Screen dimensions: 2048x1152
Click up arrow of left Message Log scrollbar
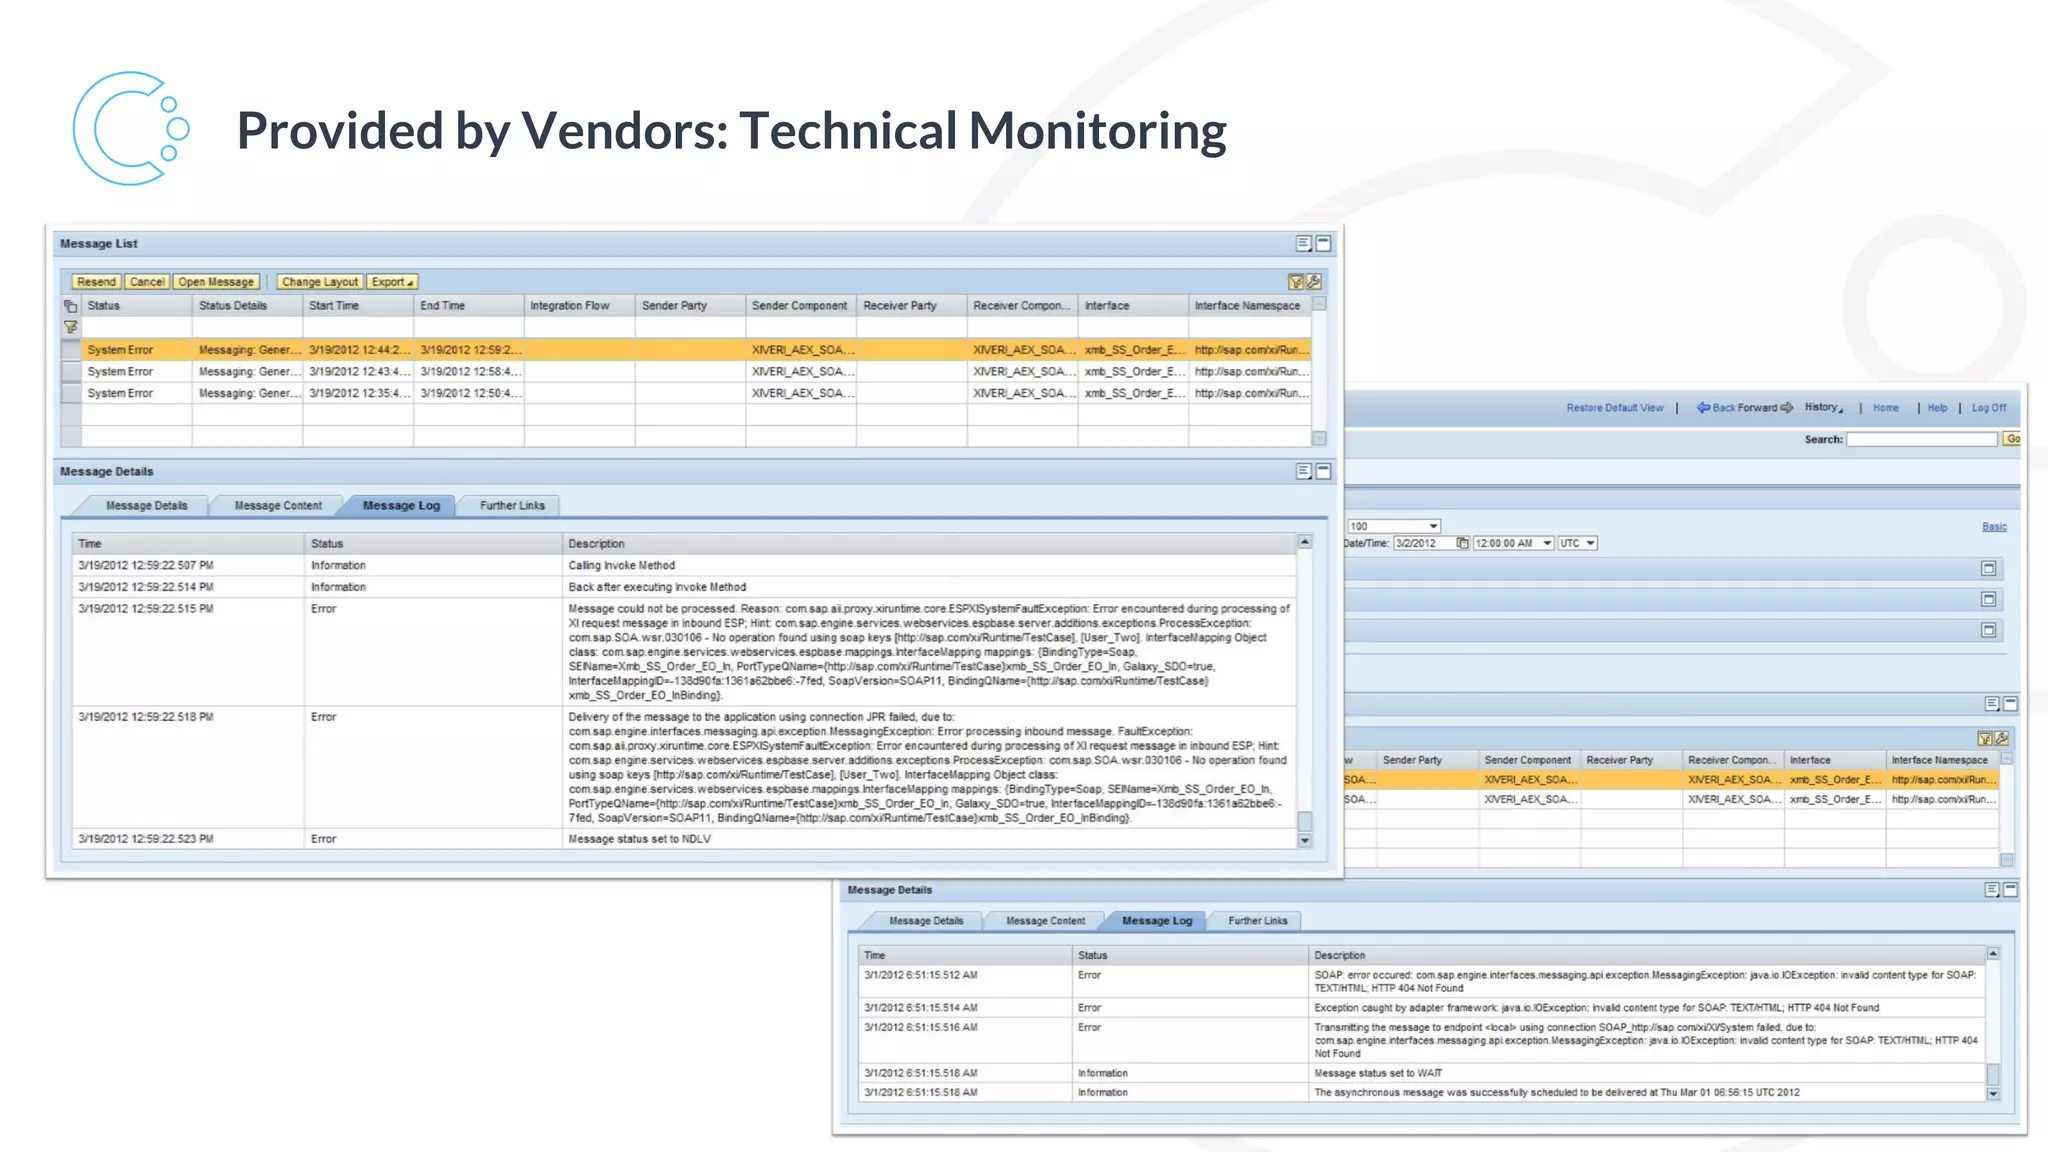pos(1304,541)
